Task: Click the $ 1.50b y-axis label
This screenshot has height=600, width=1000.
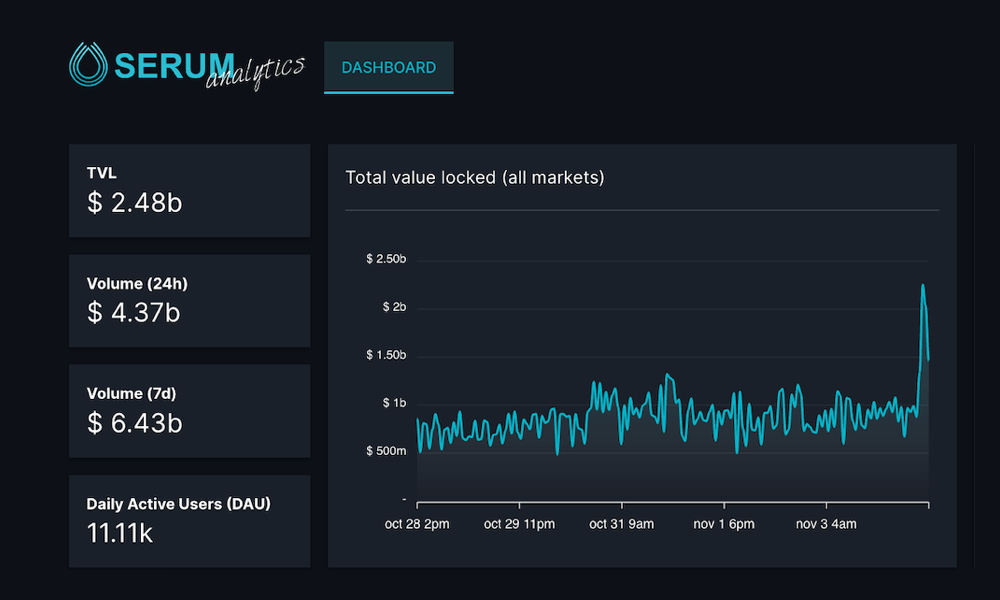Action: (x=386, y=355)
